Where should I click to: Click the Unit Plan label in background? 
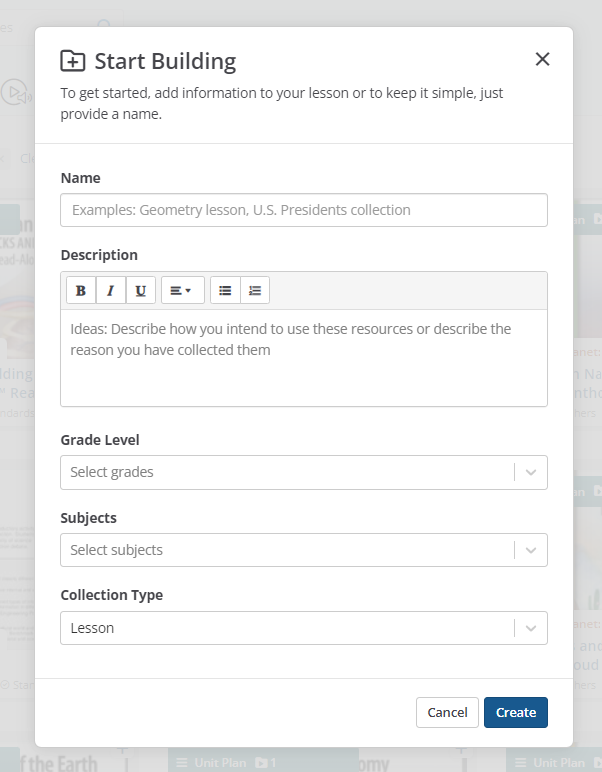click(x=219, y=762)
